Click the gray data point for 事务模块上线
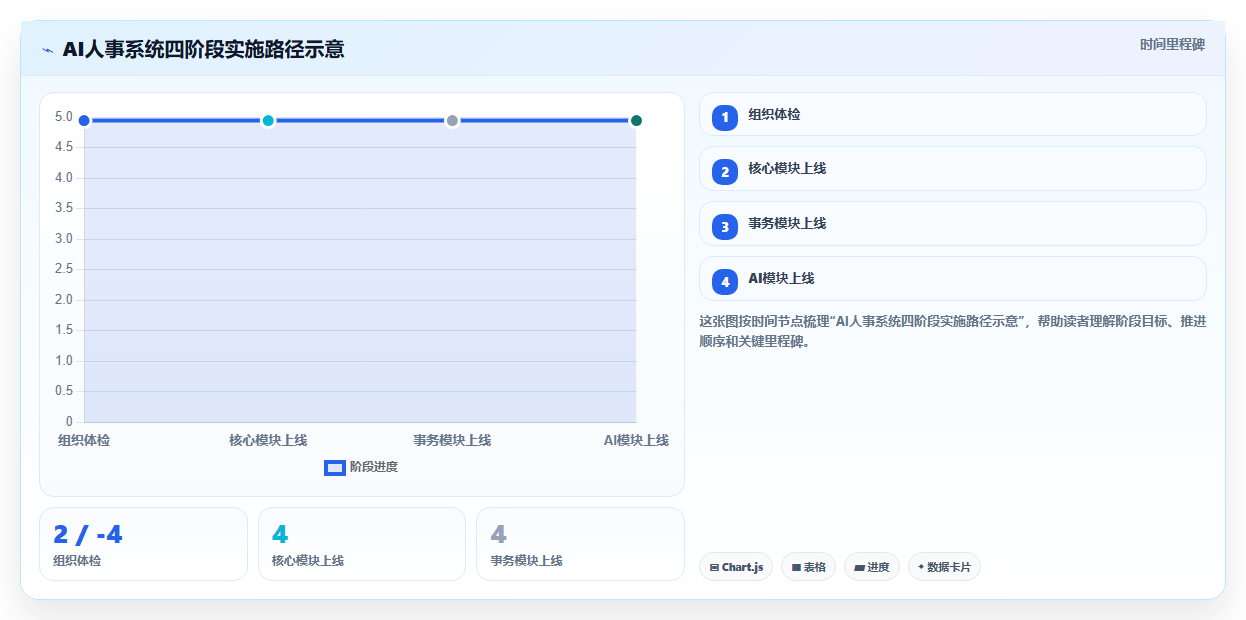This screenshot has height=620, width=1246. click(452, 121)
